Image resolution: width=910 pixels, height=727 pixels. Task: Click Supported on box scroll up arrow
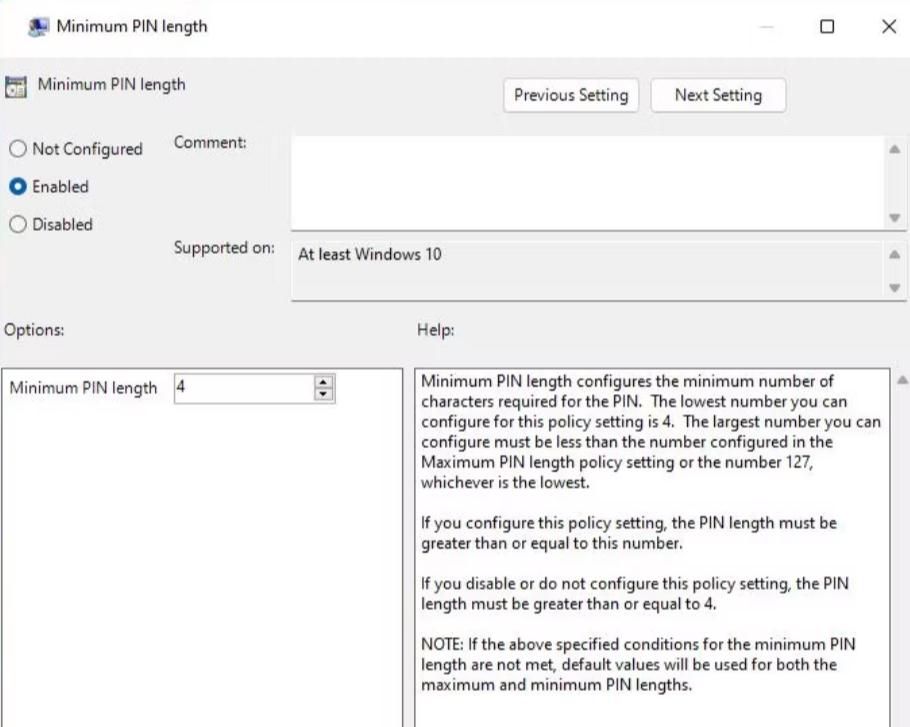point(894,255)
